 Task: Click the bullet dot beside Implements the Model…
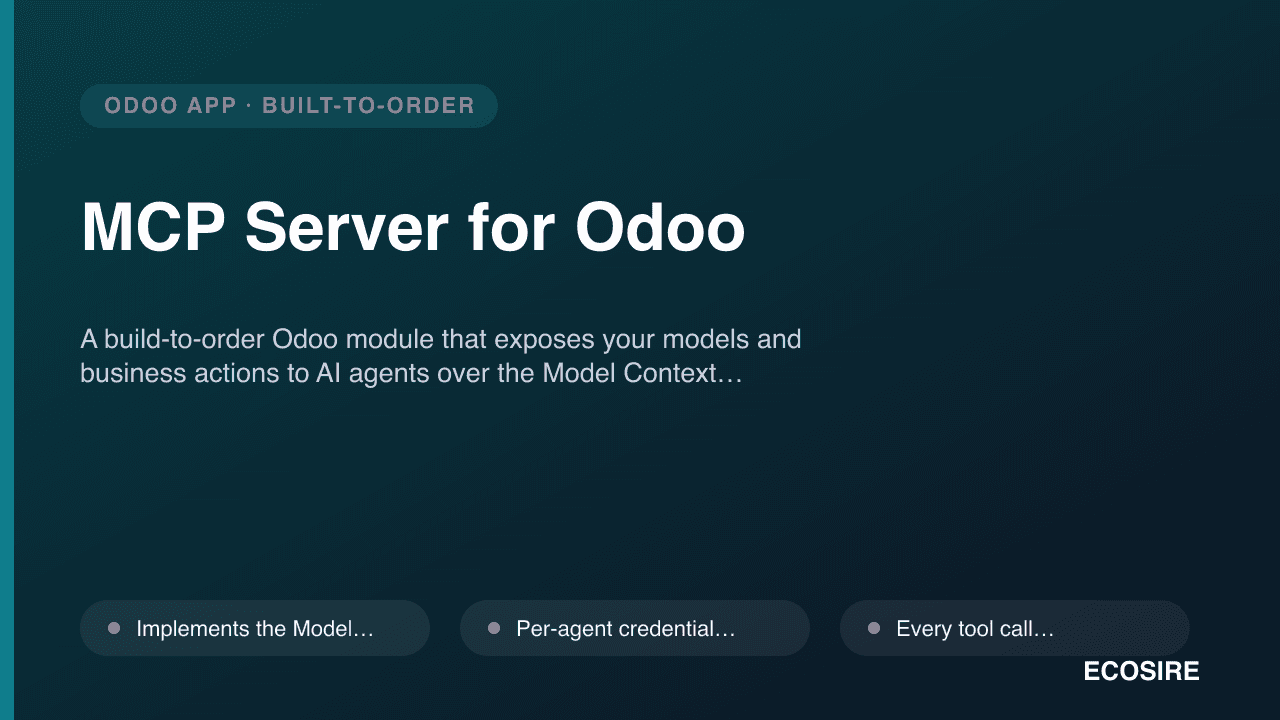(x=114, y=628)
